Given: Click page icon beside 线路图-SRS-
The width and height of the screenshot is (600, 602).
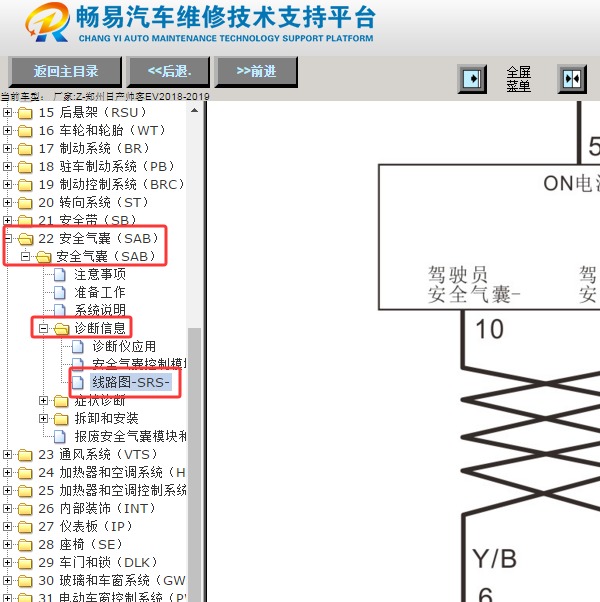Looking at the screenshot, I should pos(78,383).
